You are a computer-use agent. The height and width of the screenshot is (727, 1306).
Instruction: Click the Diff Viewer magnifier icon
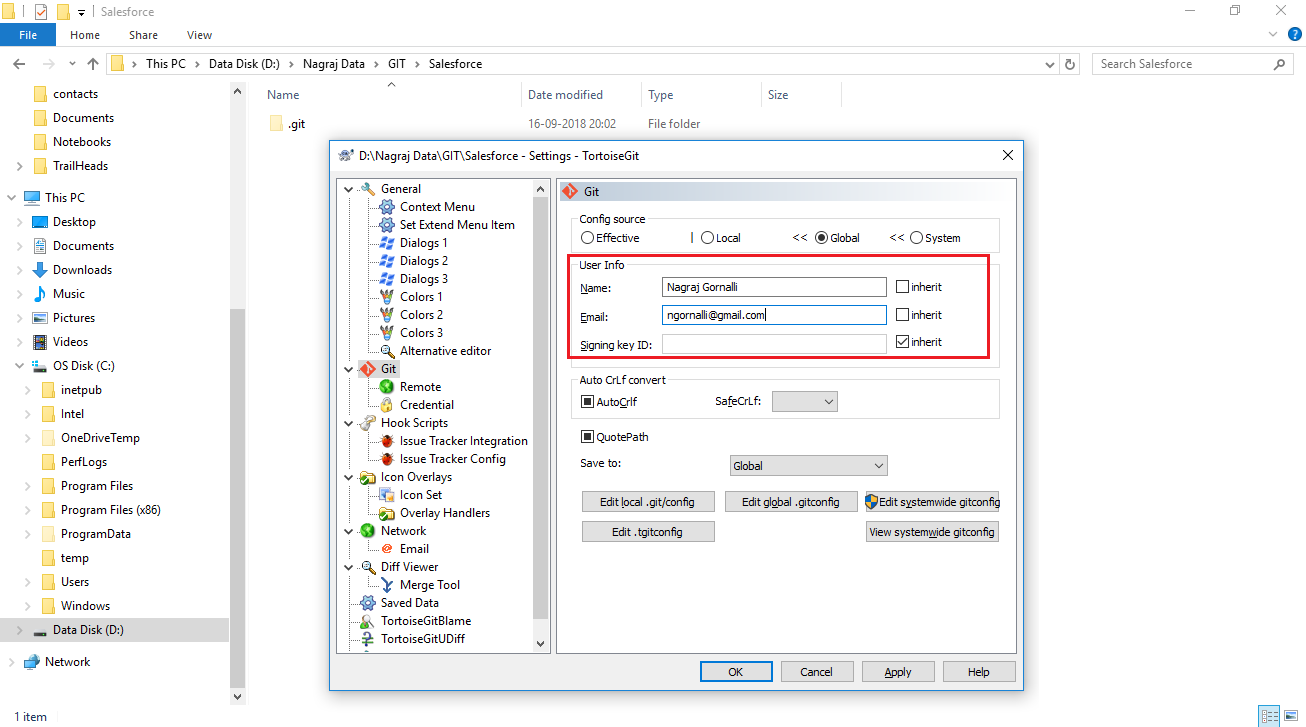367,567
